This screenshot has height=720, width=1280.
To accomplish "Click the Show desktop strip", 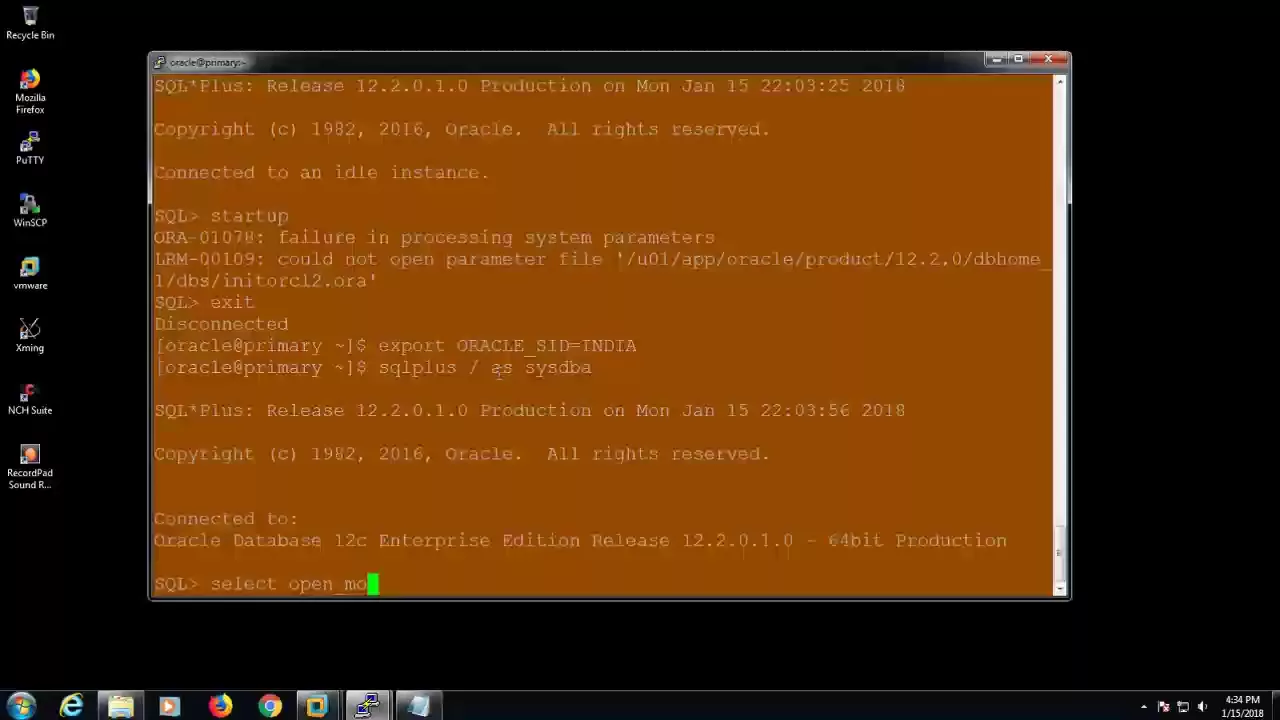I will tap(1274, 706).
